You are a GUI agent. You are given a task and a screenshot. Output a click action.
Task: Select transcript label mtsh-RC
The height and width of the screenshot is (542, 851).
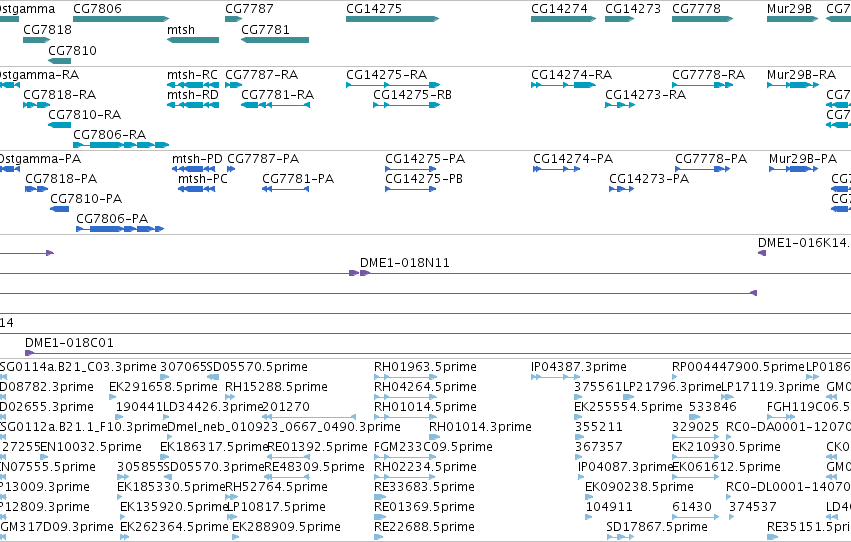tap(192, 75)
